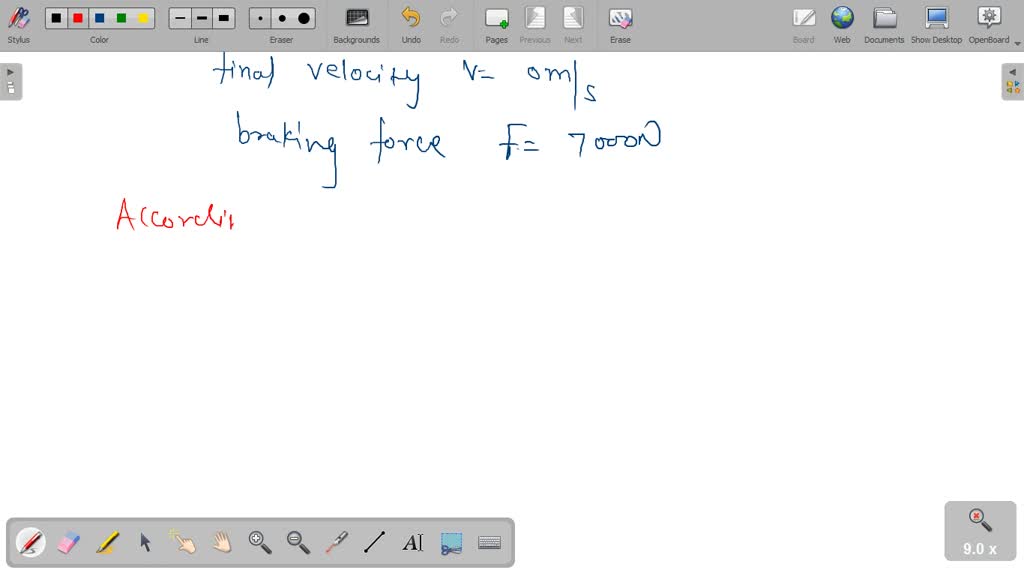Select the small eraser size
1024x576 pixels.
pyautogui.click(x=261, y=18)
